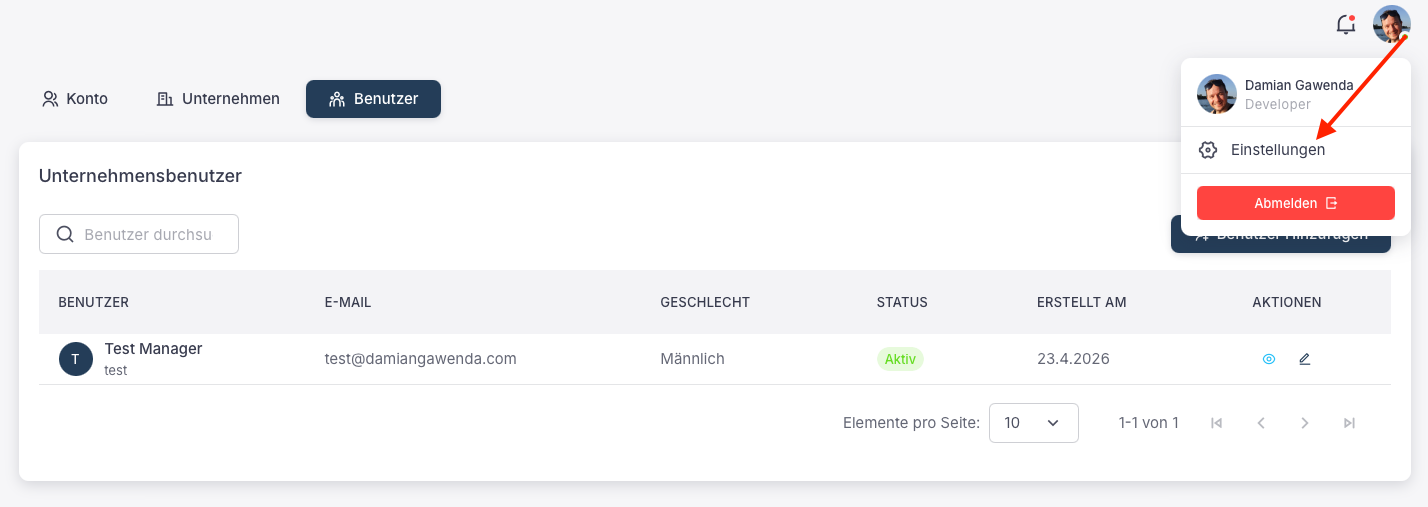Jump to the last page of results
The height and width of the screenshot is (507, 1428).
(x=1349, y=423)
